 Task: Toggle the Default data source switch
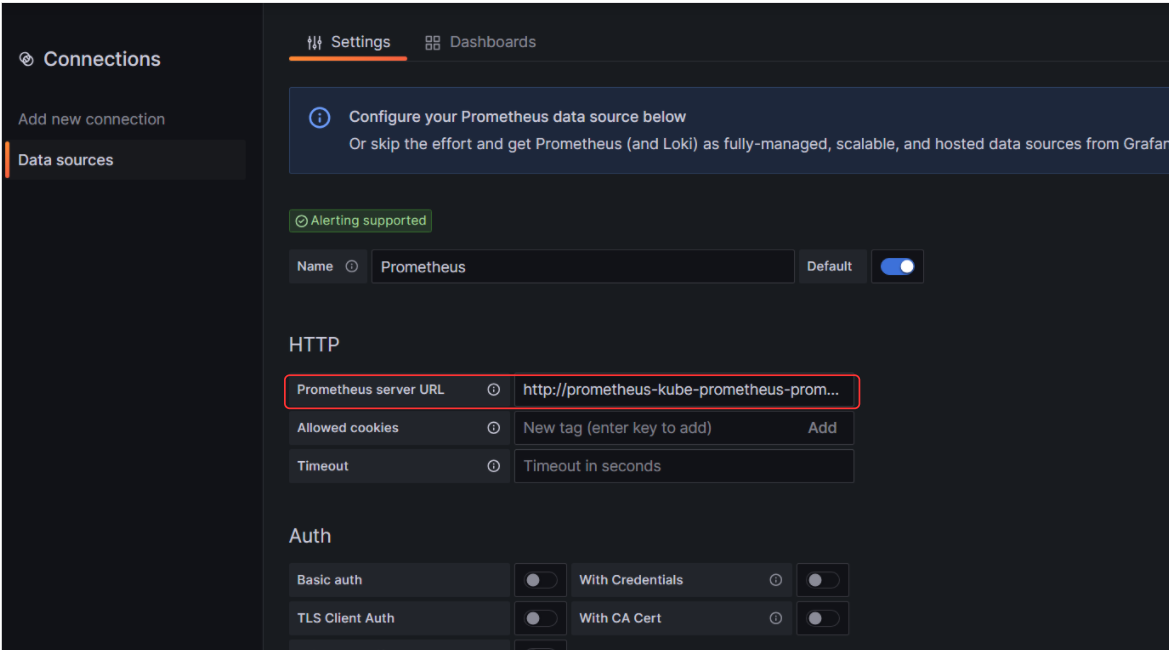[898, 266]
